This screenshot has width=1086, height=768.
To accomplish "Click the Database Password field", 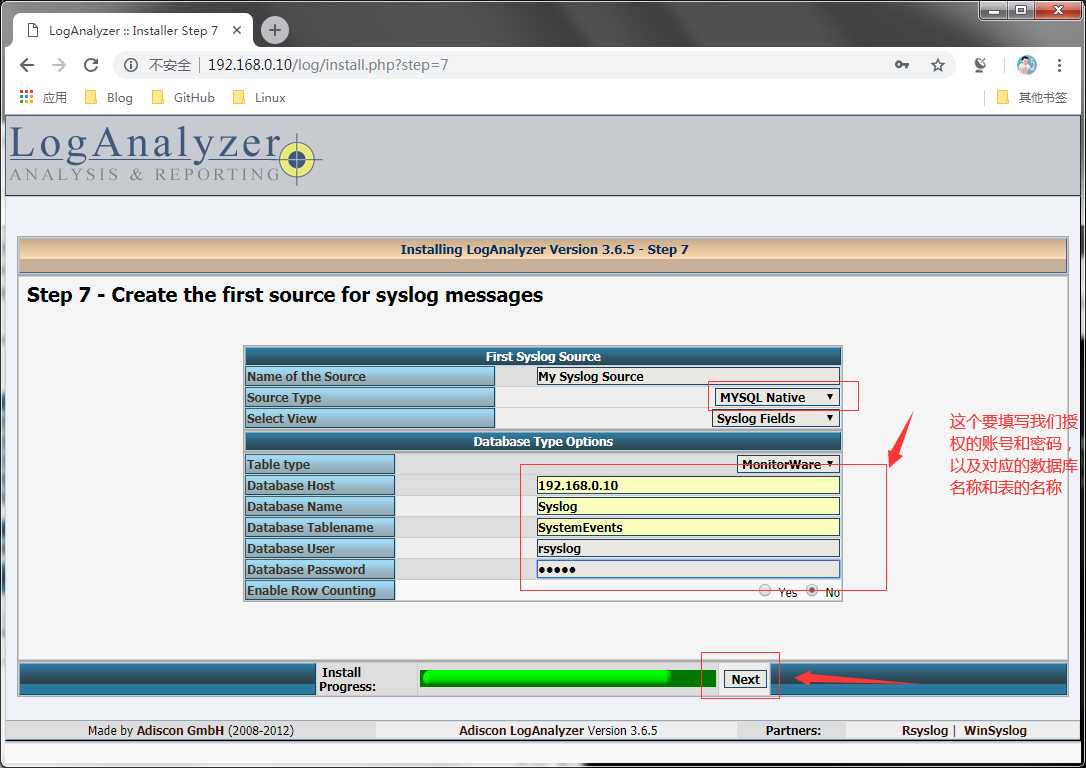I will [688, 569].
